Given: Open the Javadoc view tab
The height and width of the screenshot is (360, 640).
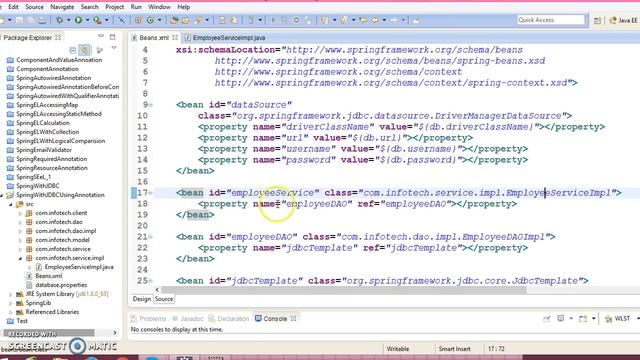Looking at the screenshot, I should pos(188,319).
